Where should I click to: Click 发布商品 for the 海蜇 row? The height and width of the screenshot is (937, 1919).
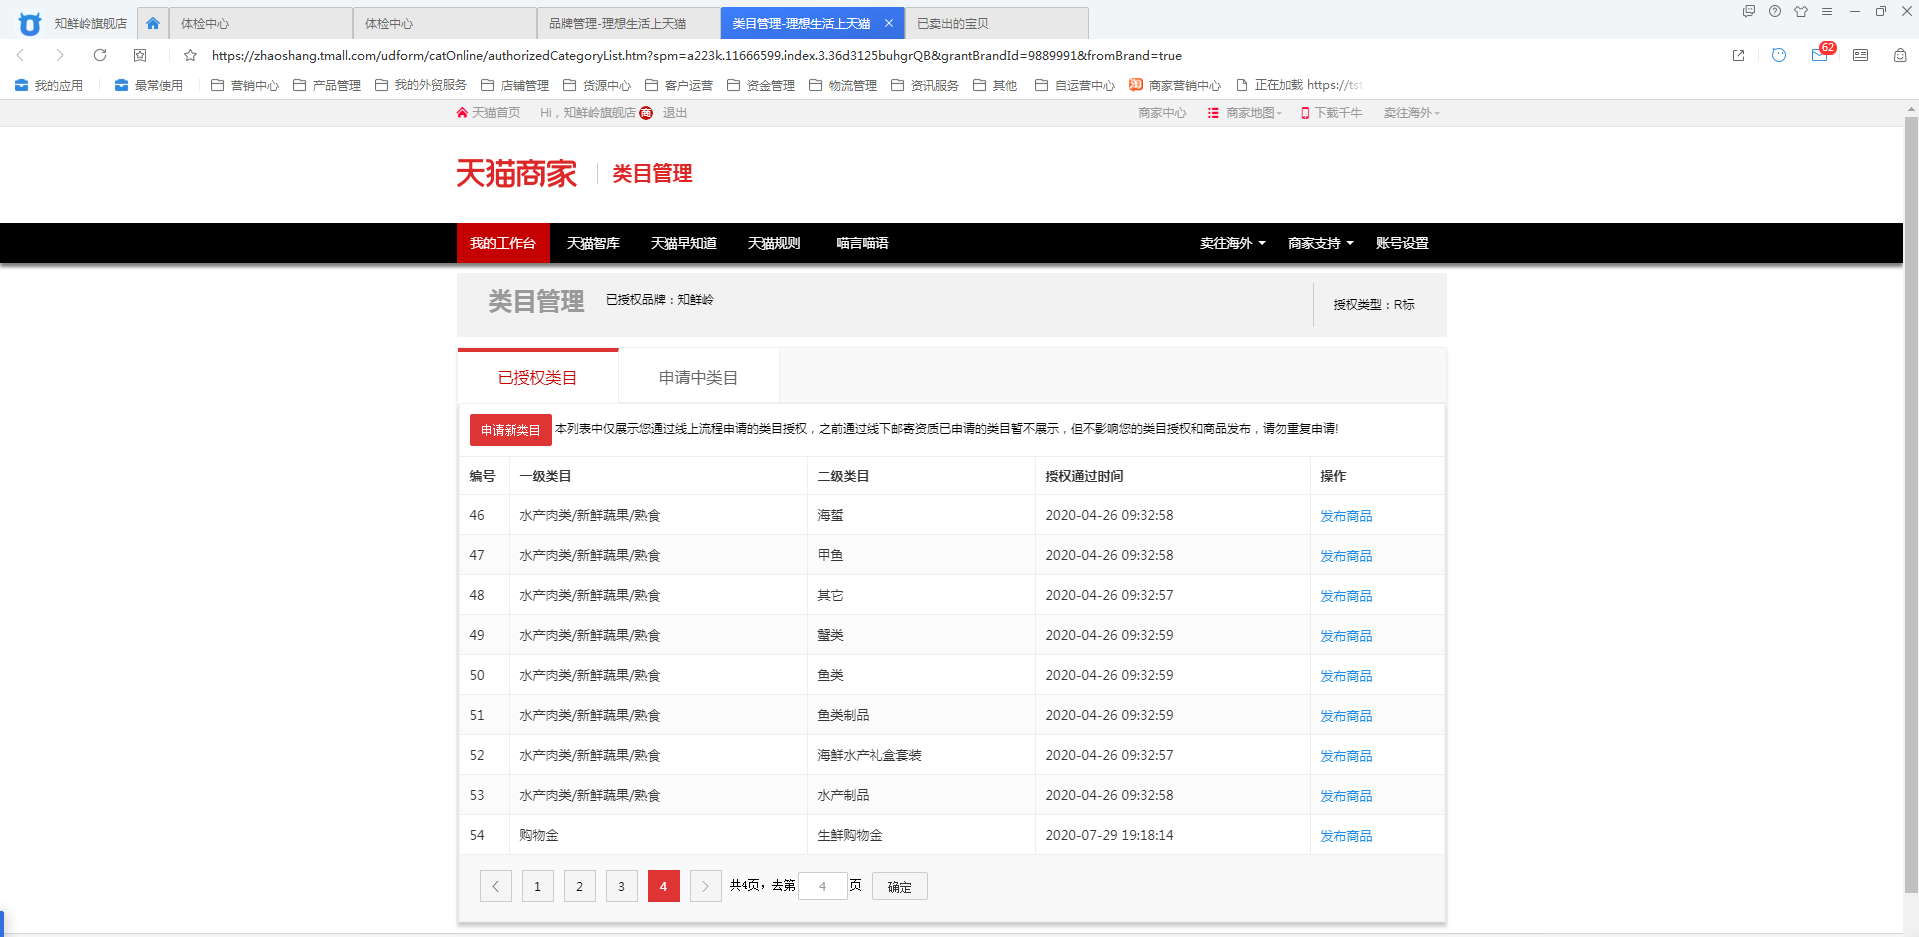click(1346, 516)
